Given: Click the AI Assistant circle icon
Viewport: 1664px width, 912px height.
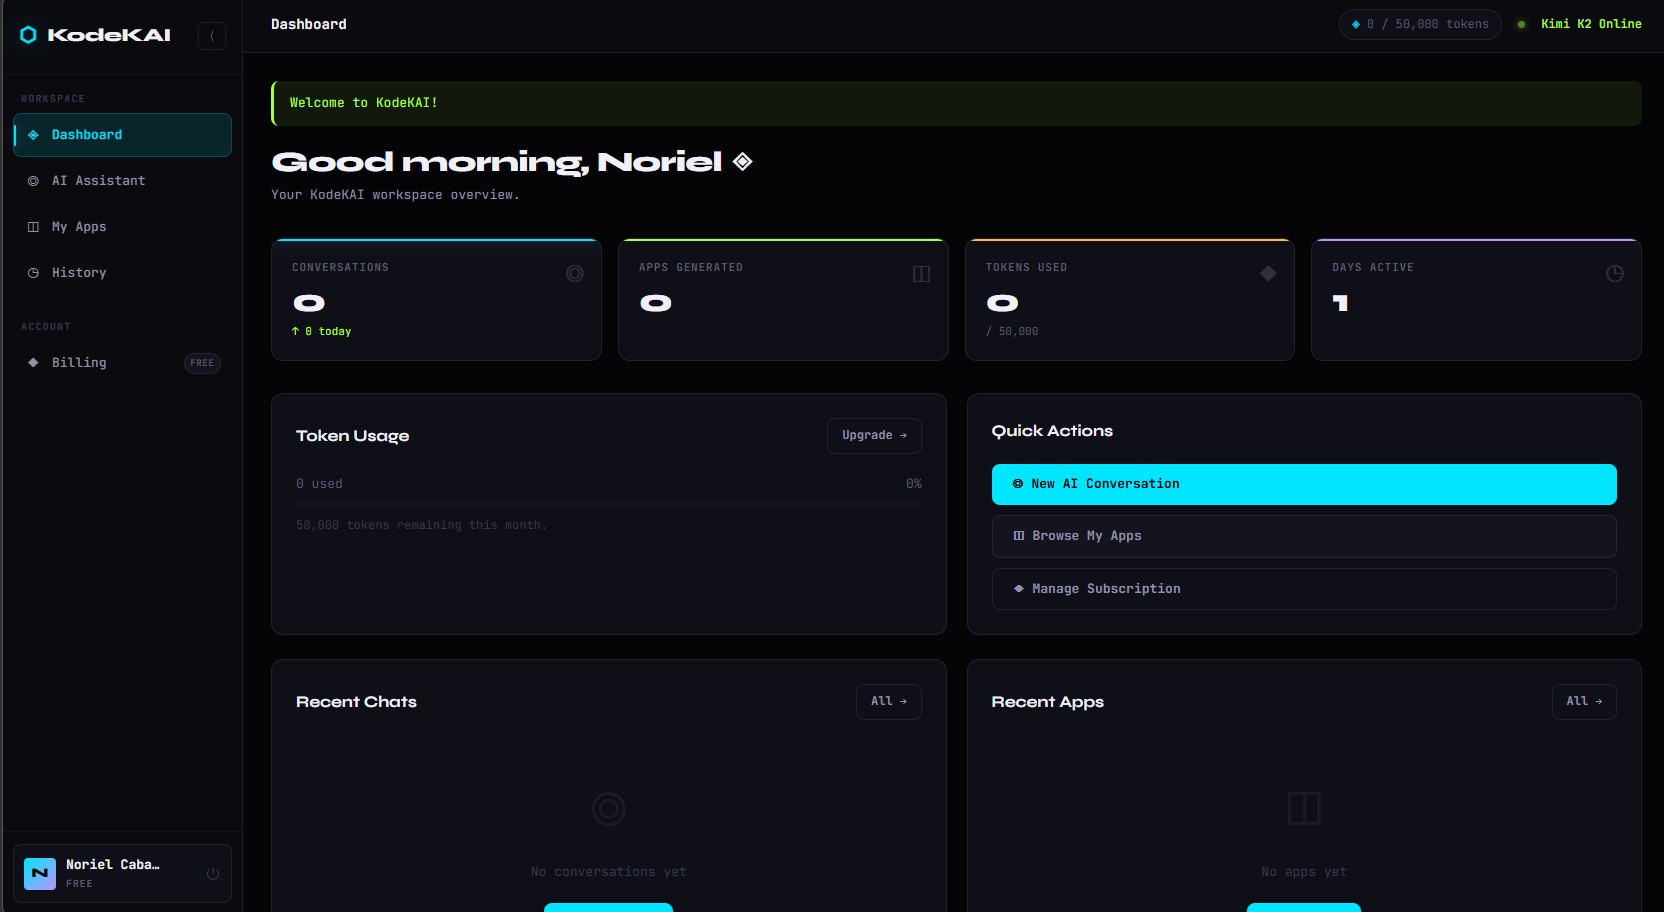Looking at the screenshot, I should pyautogui.click(x=33, y=181).
